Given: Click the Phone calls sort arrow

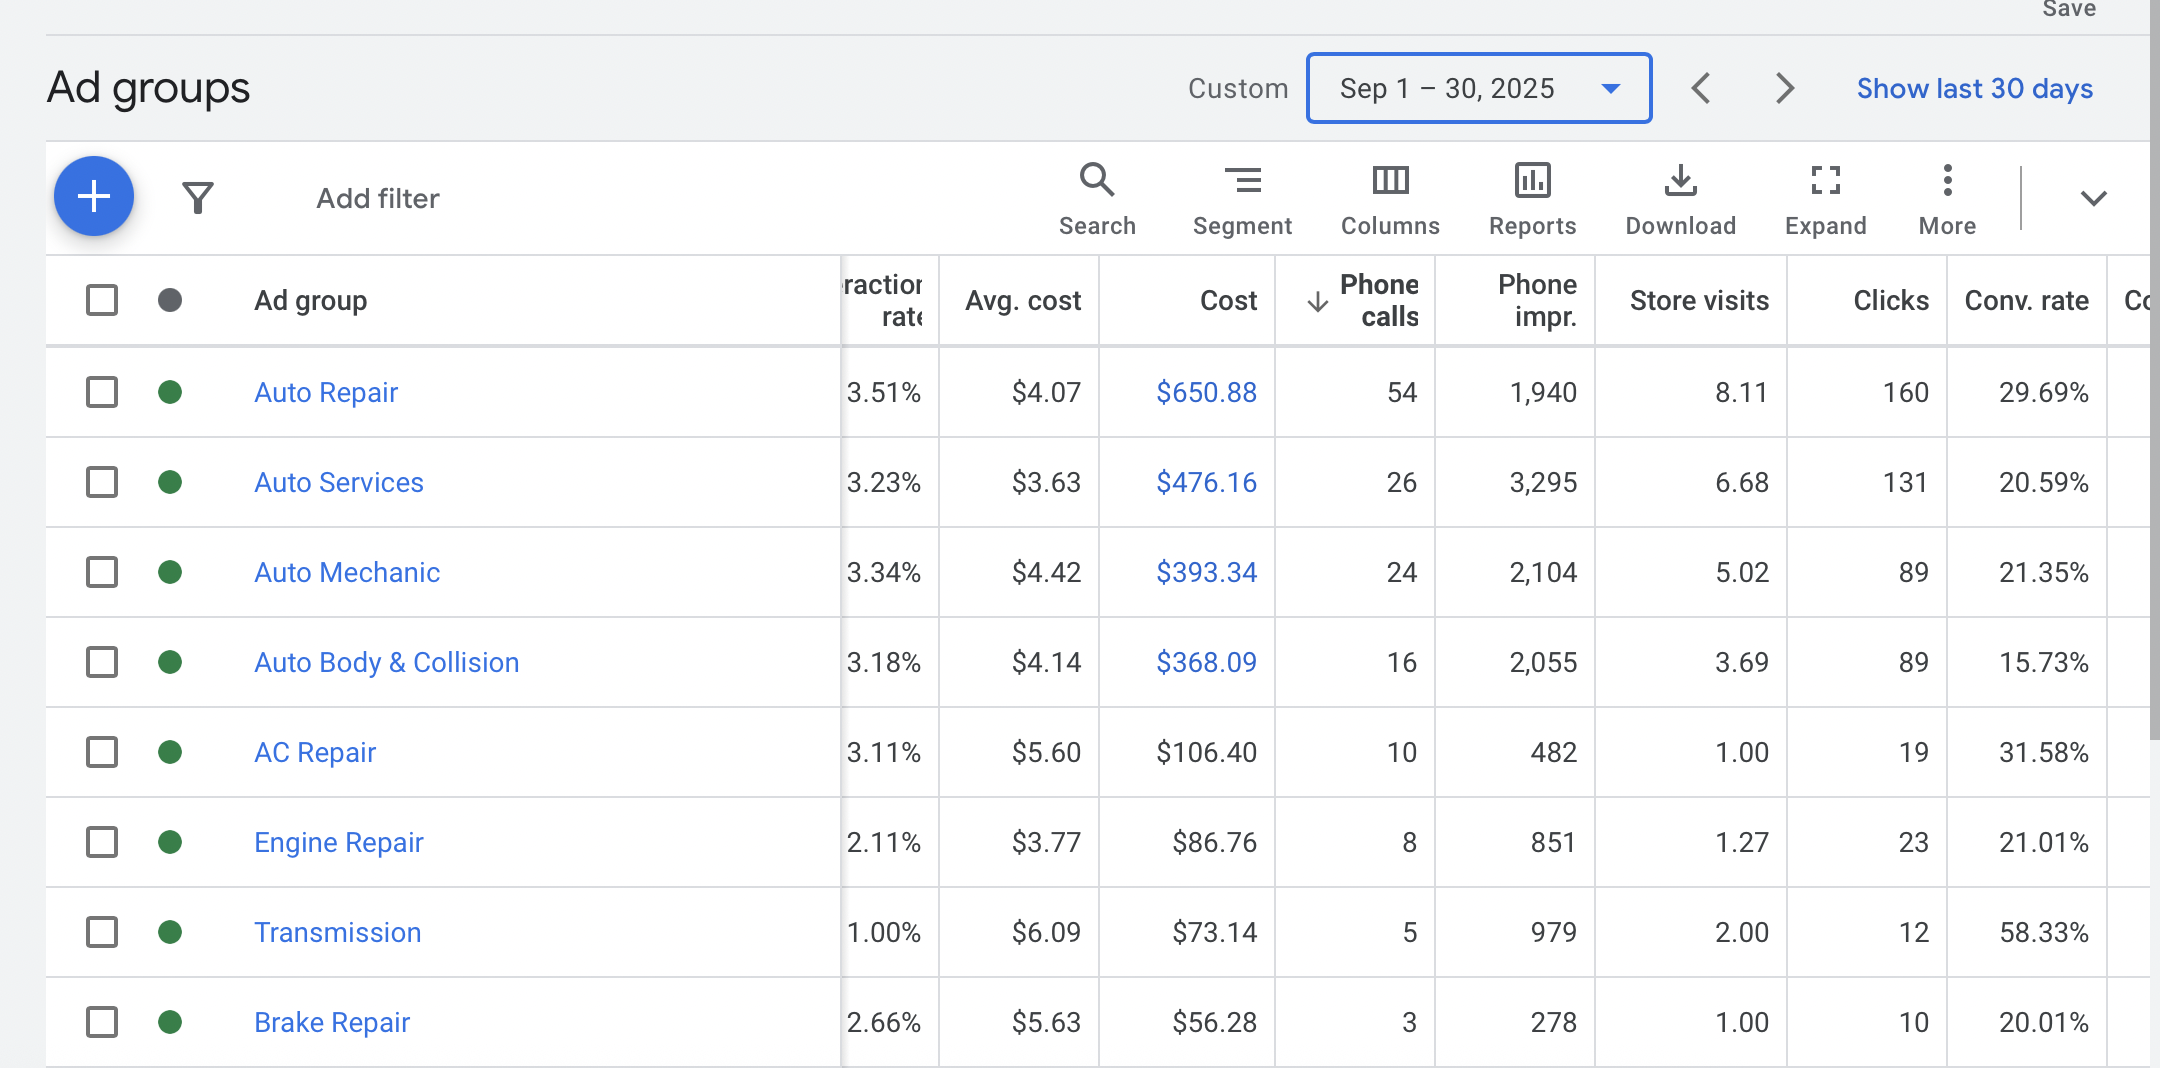Looking at the screenshot, I should click(x=1317, y=303).
